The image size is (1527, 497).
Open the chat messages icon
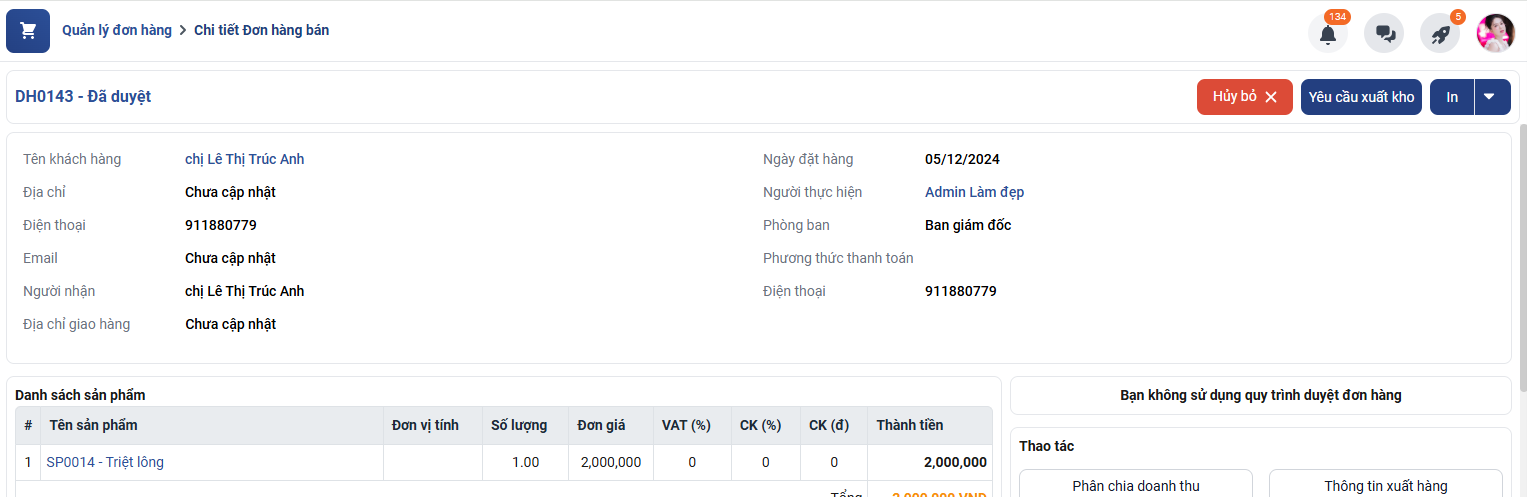click(x=1385, y=33)
